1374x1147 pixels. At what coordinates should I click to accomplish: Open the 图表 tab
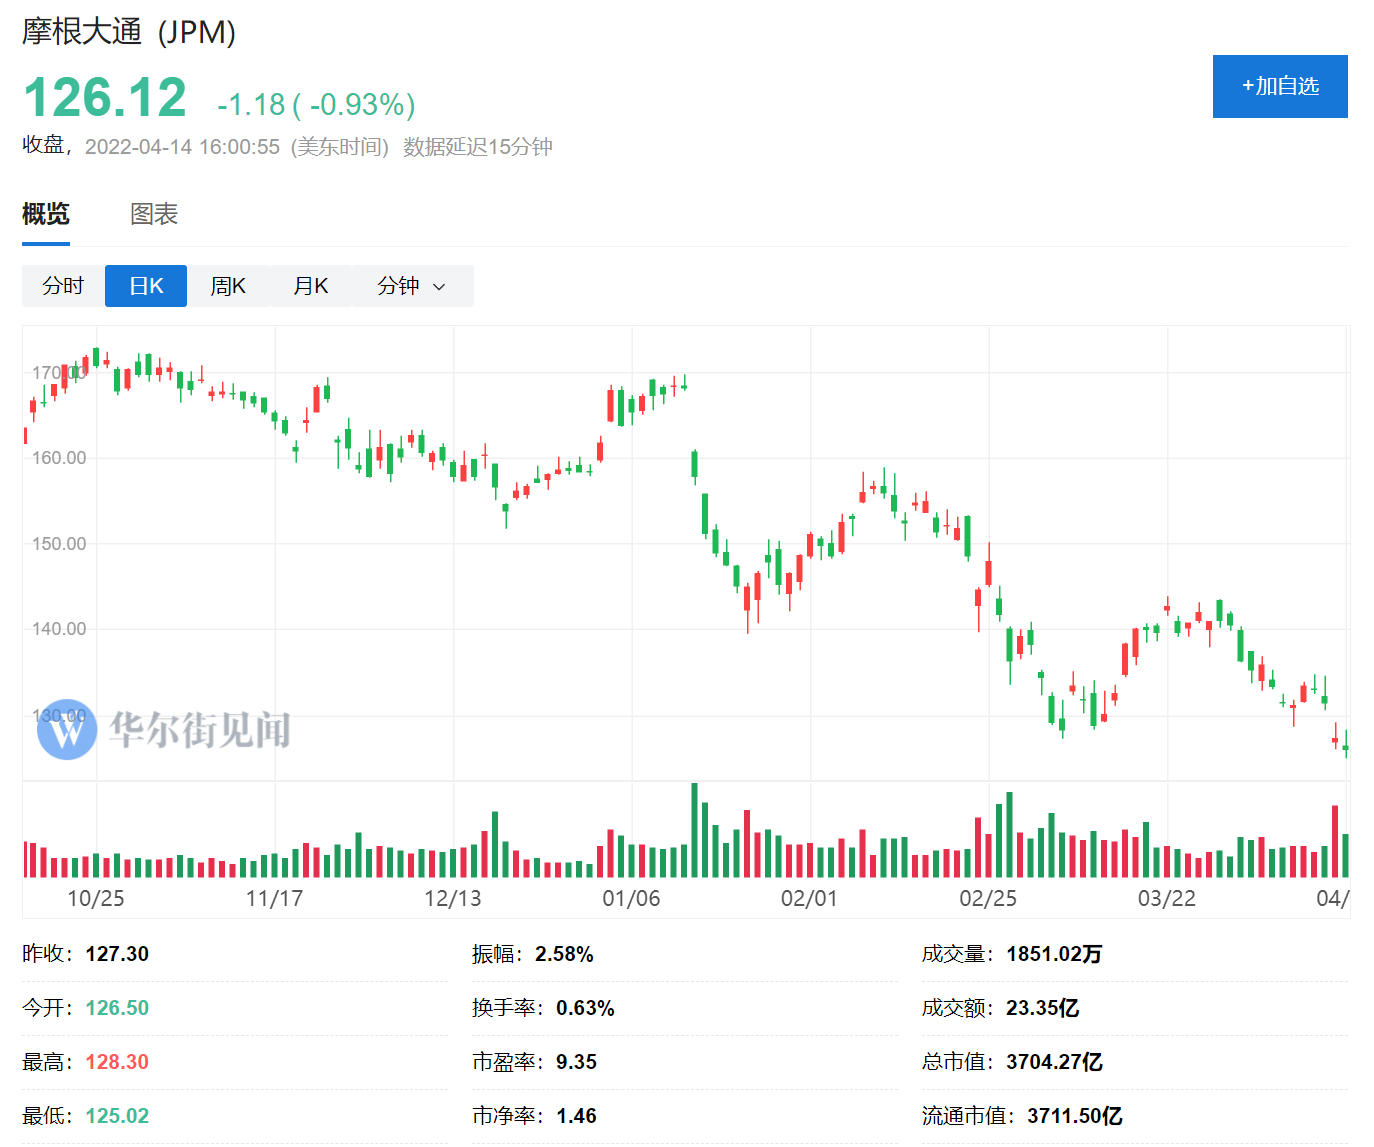pos(154,214)
